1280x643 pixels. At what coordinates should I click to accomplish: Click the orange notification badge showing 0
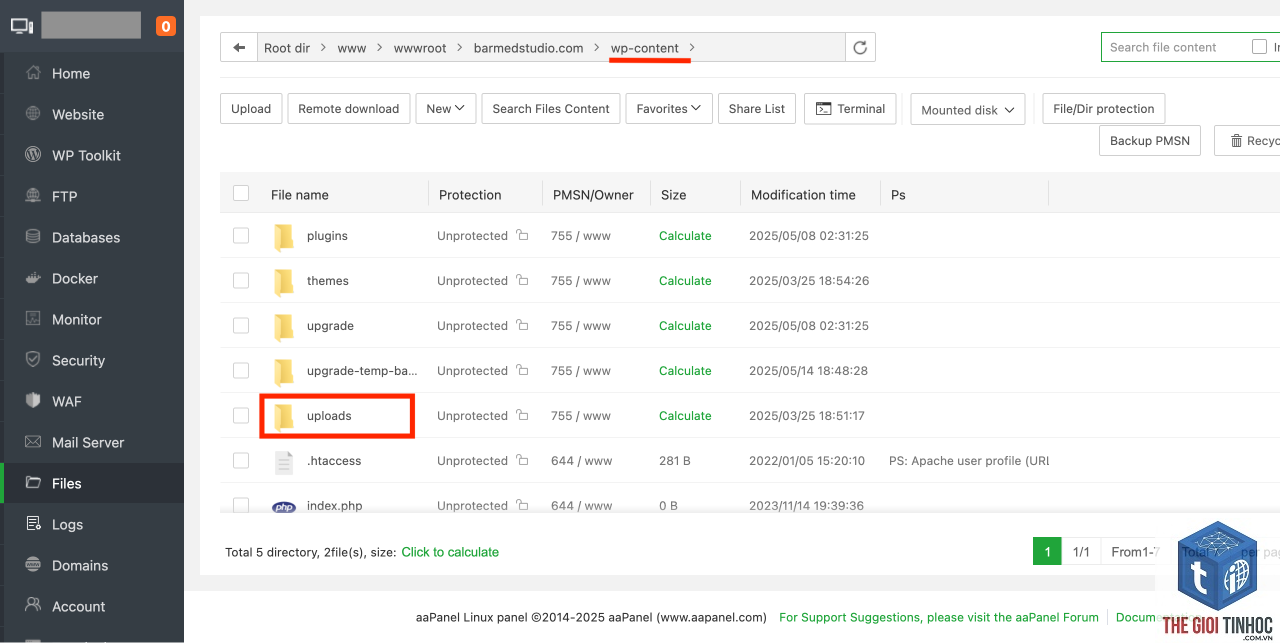(x=166, y=26)
